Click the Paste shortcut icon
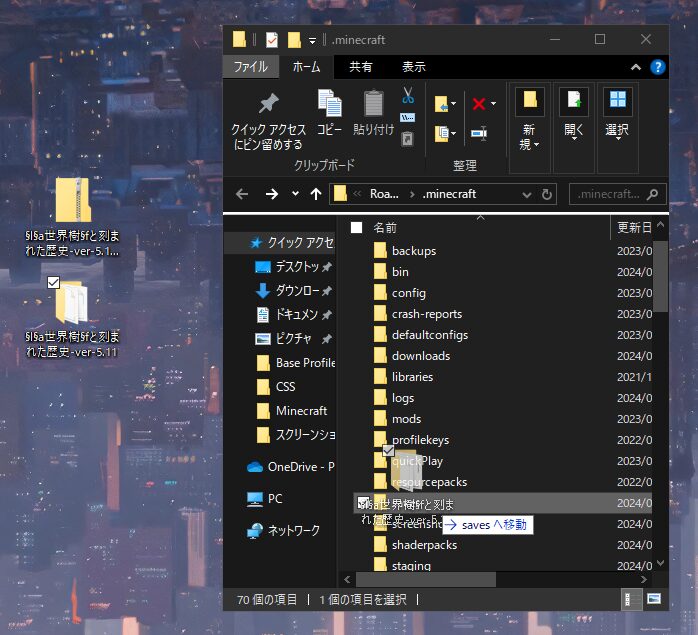This screenshot has height=635, width=698. 407,138
